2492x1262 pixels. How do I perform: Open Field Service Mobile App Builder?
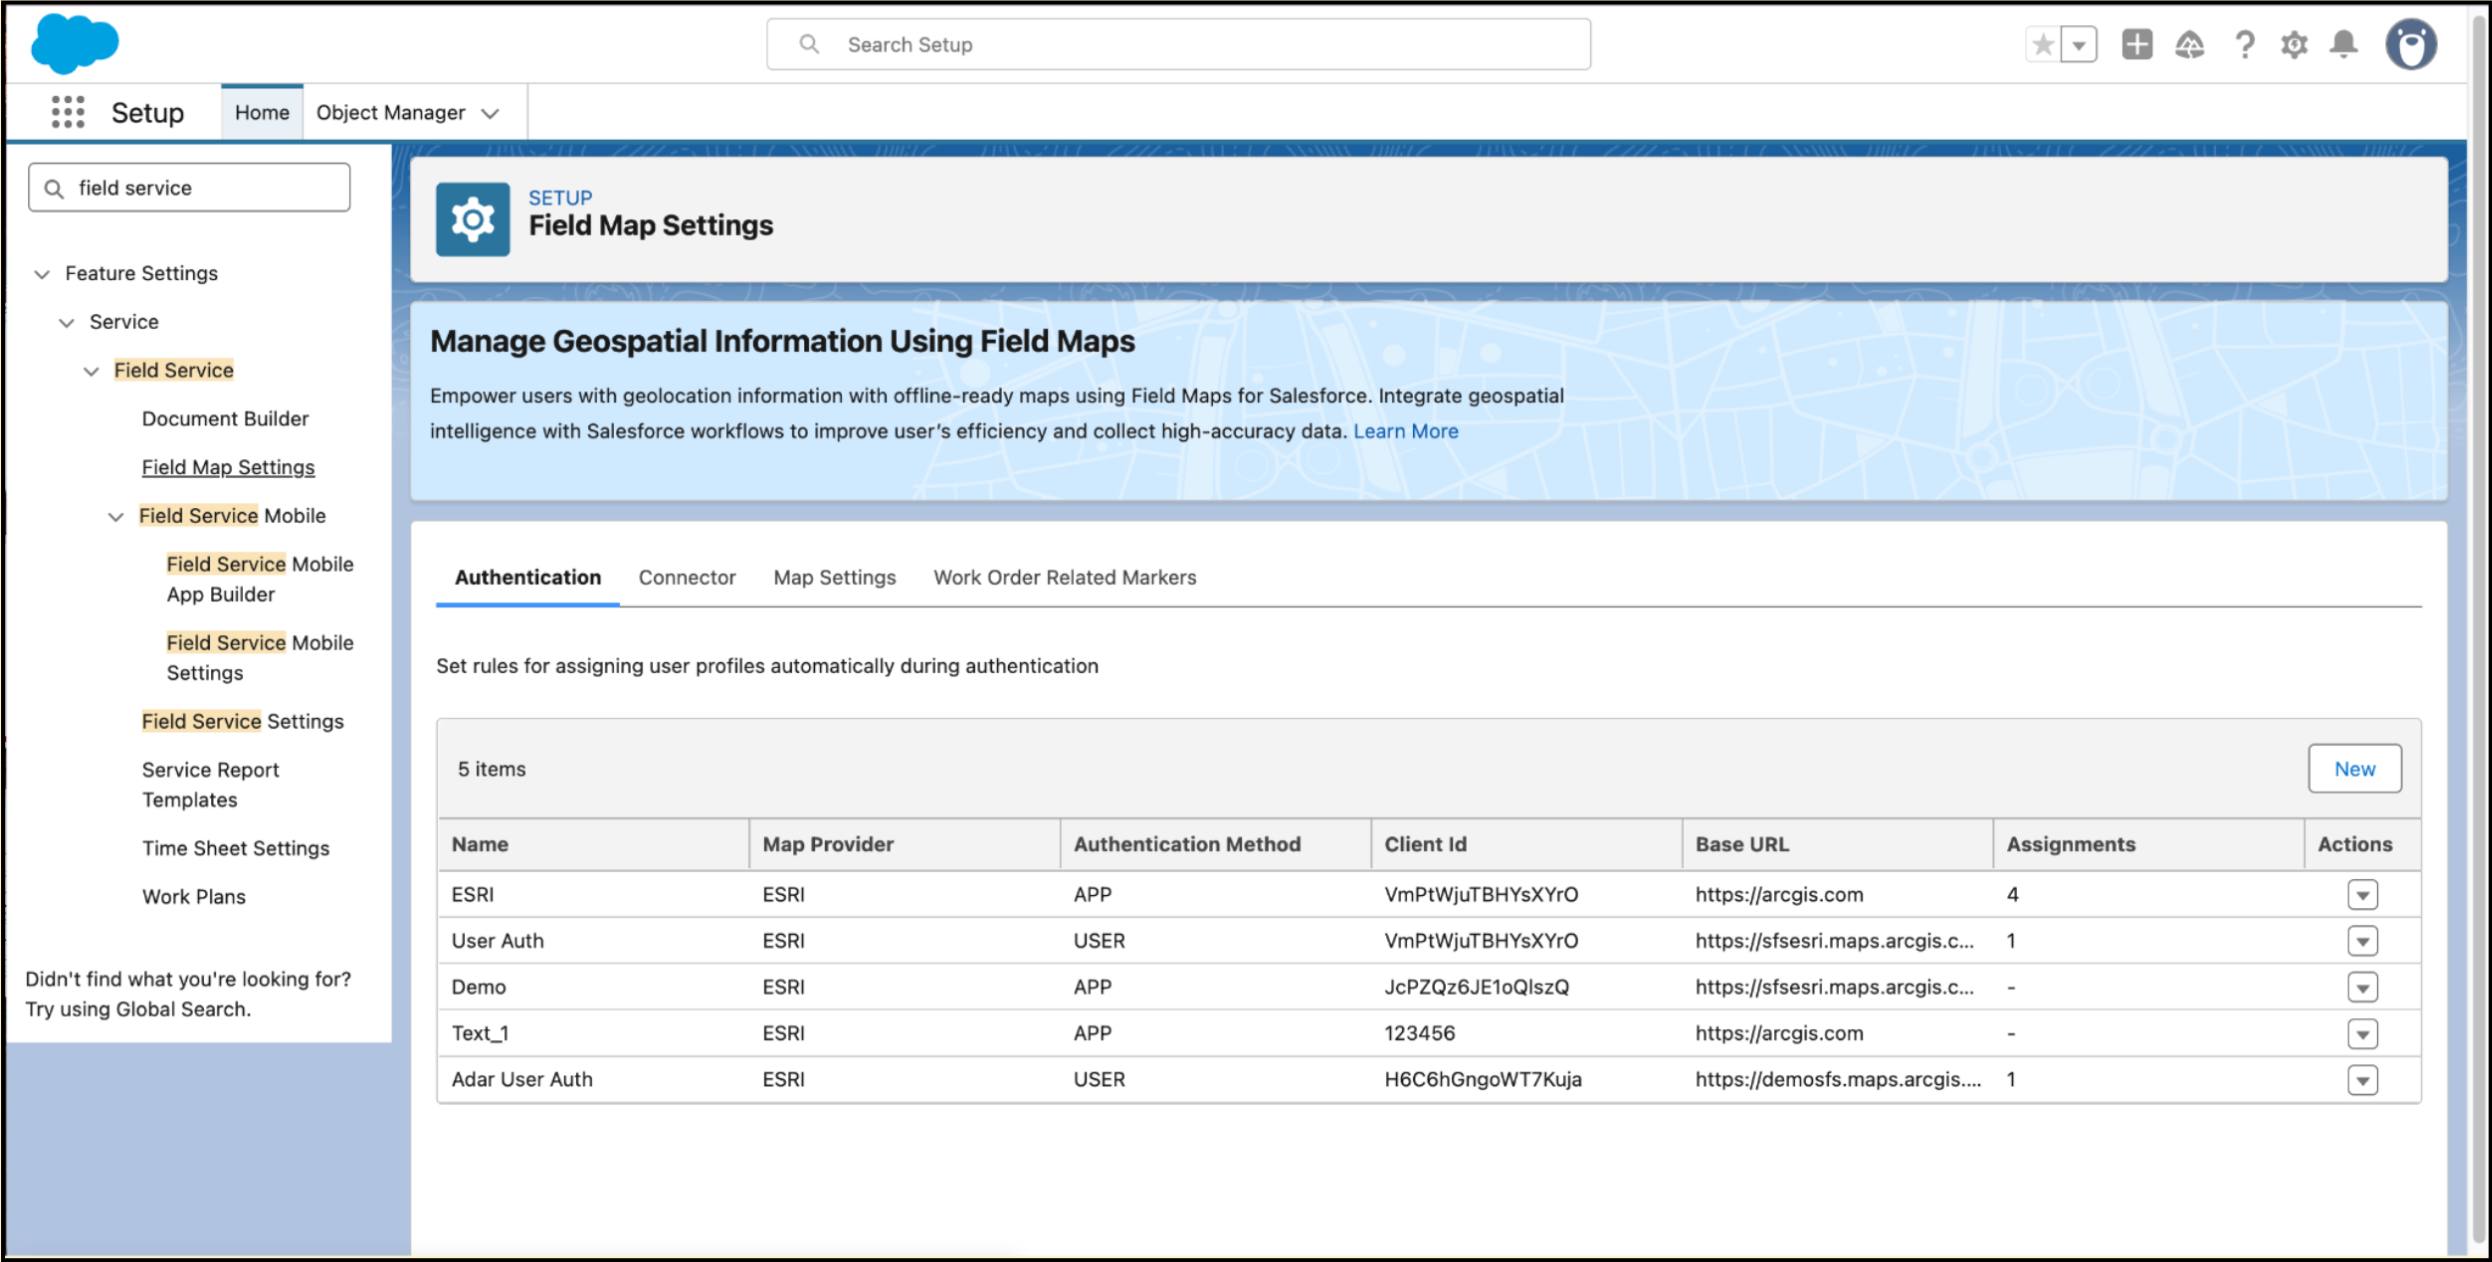(x=260, y=580)
